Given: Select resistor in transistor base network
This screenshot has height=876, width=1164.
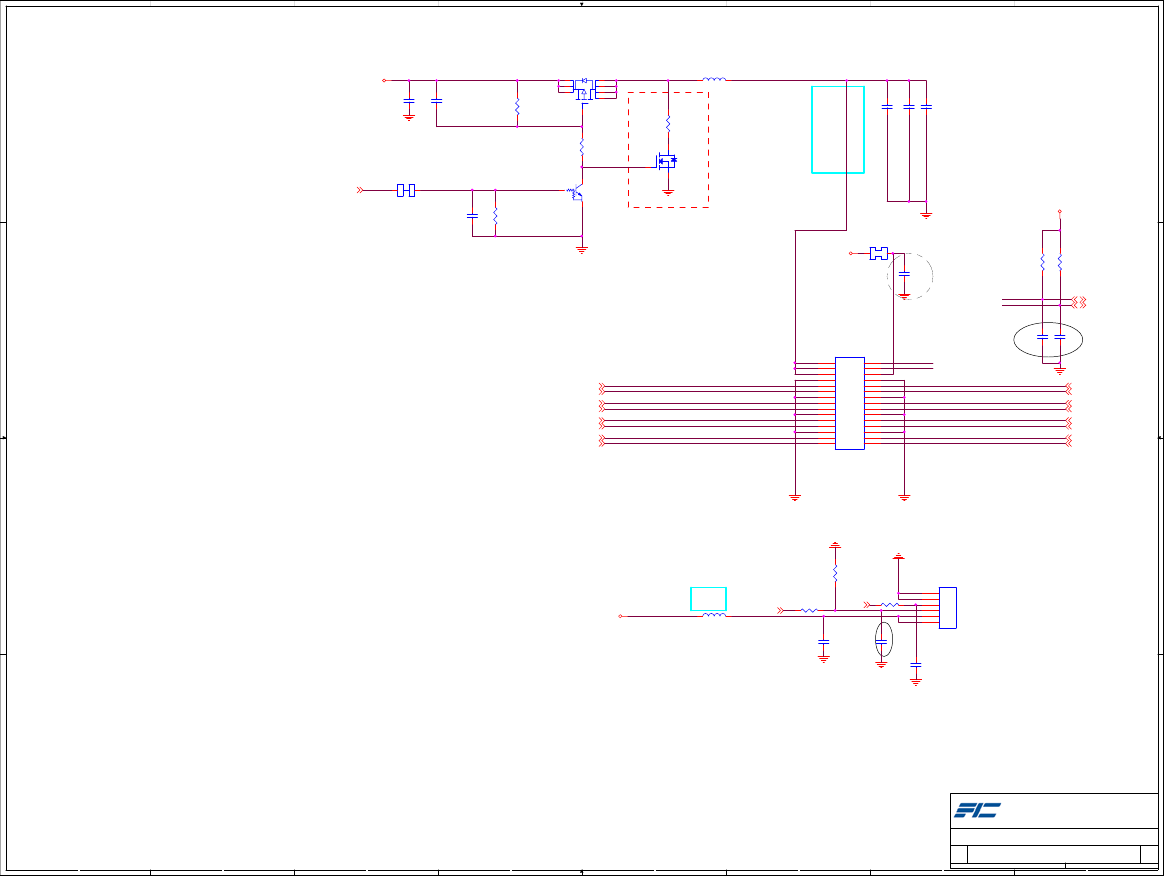Looking at the screenshot, I should 495,216.
